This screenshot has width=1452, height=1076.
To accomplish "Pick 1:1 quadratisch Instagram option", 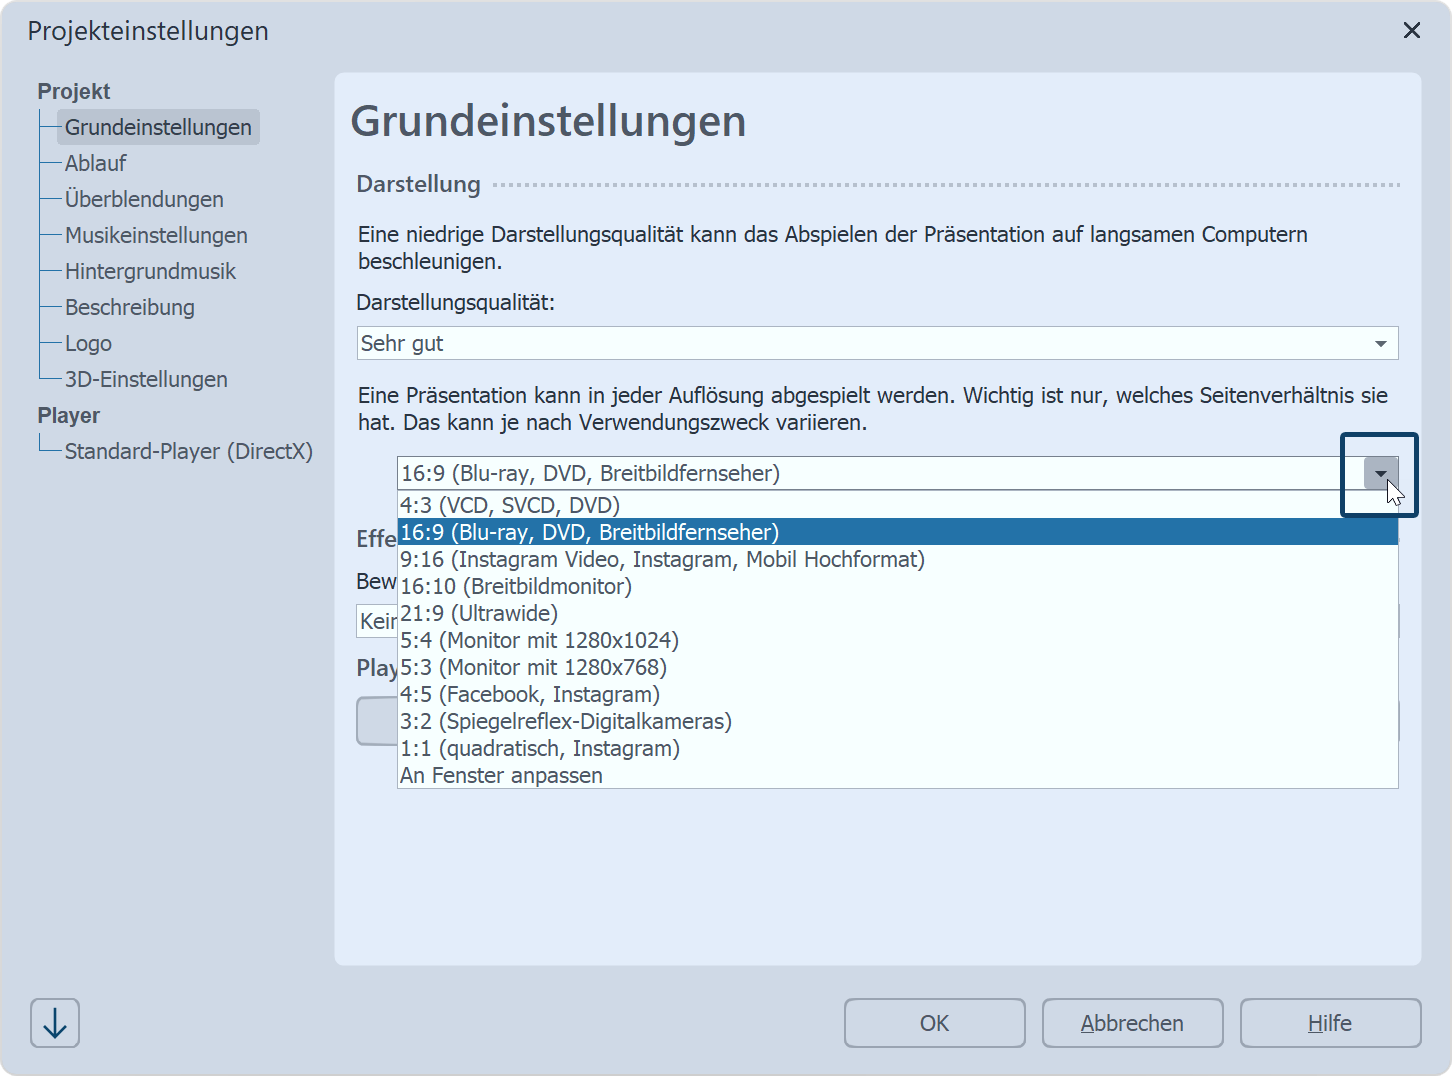I will point(539,748).
